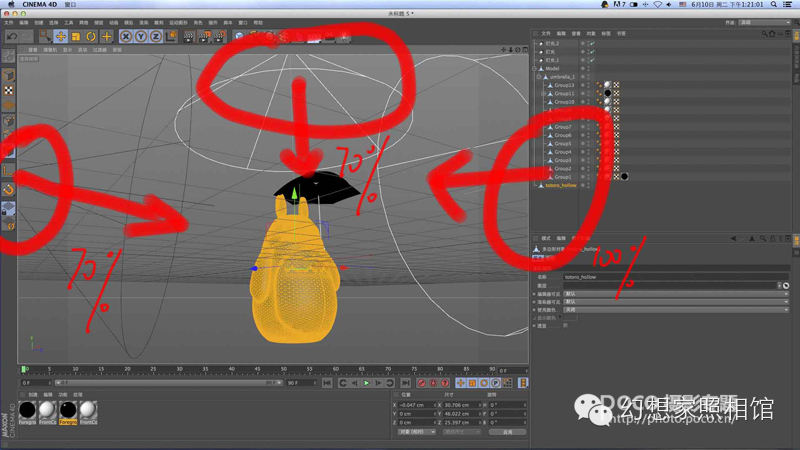
Task: Jump to the animation start
Action: (x=327, y=383)
